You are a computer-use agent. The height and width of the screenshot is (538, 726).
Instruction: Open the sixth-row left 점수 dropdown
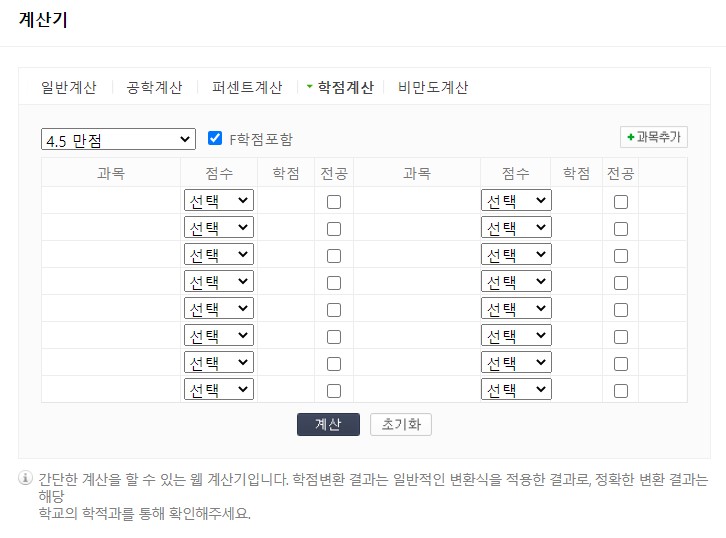(219, 335)
